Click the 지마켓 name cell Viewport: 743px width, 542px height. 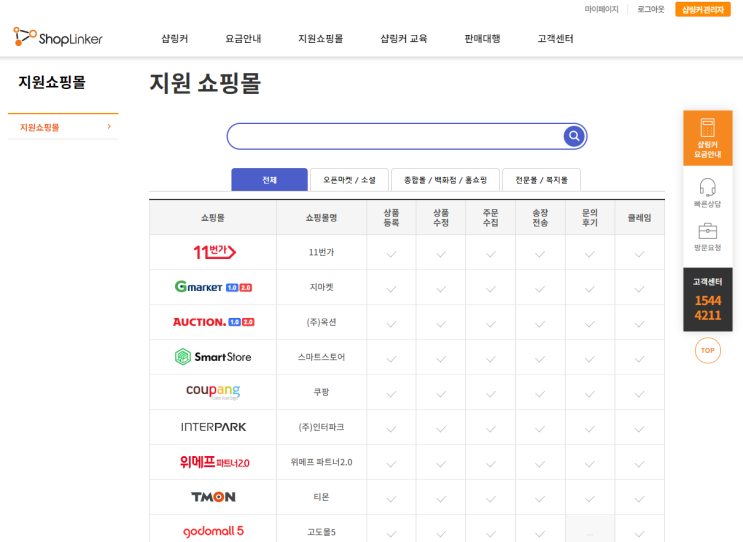321,287
